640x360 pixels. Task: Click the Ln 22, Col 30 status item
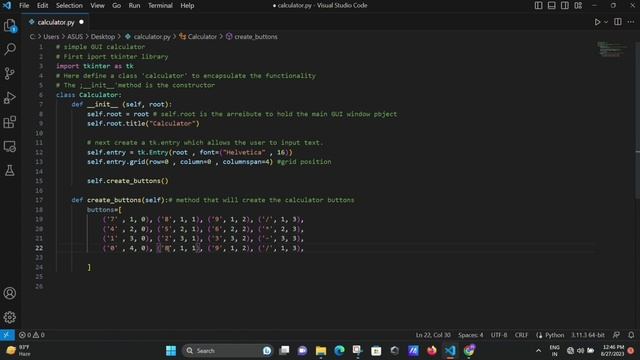(433, 335)
